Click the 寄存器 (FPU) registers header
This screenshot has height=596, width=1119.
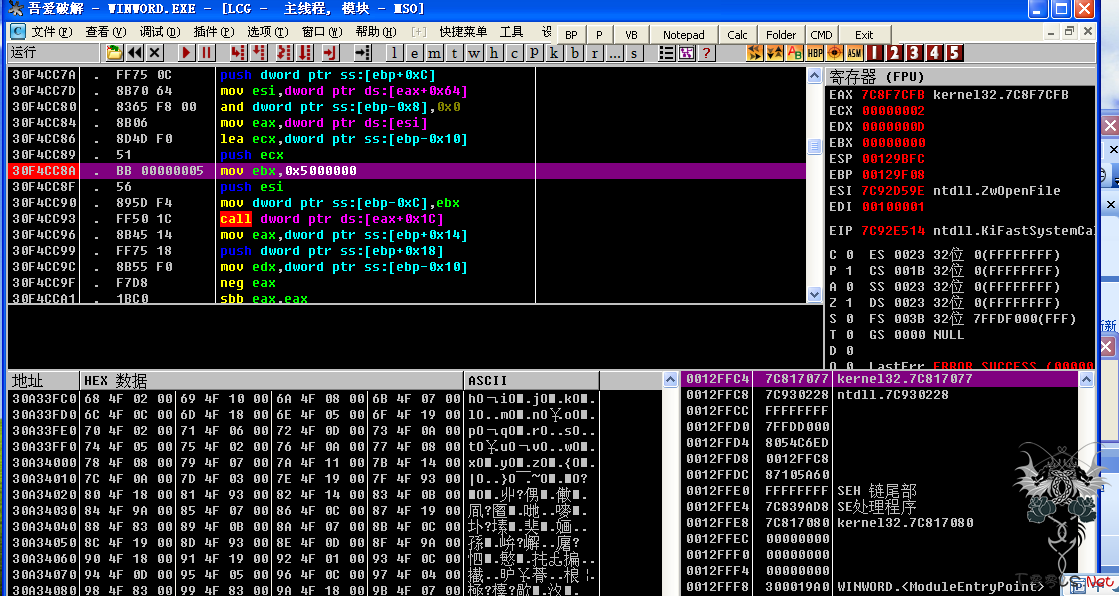point(960,76)
